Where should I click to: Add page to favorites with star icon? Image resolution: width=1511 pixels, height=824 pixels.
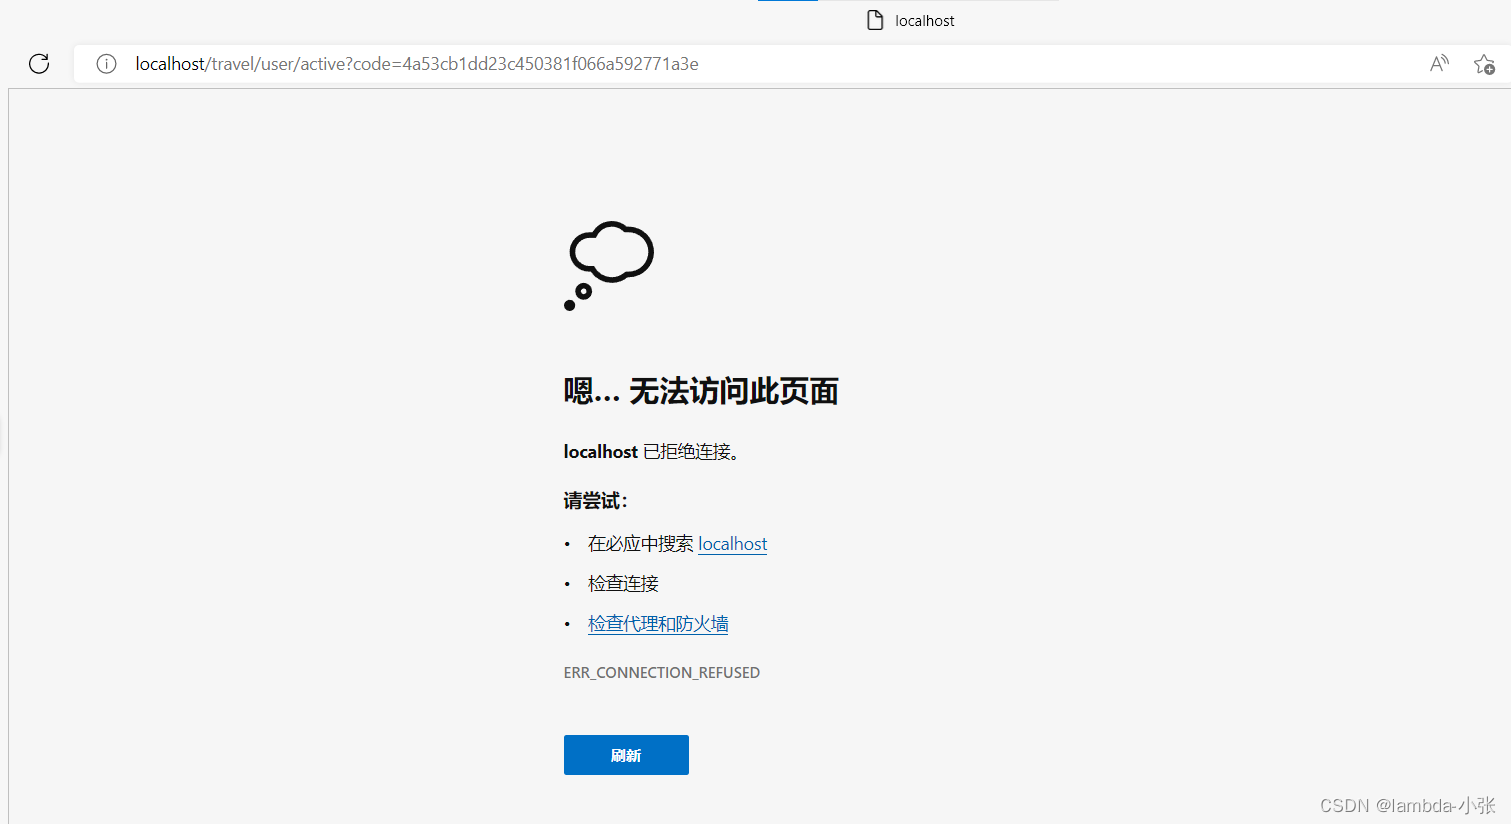click(x=1483, y=63)
